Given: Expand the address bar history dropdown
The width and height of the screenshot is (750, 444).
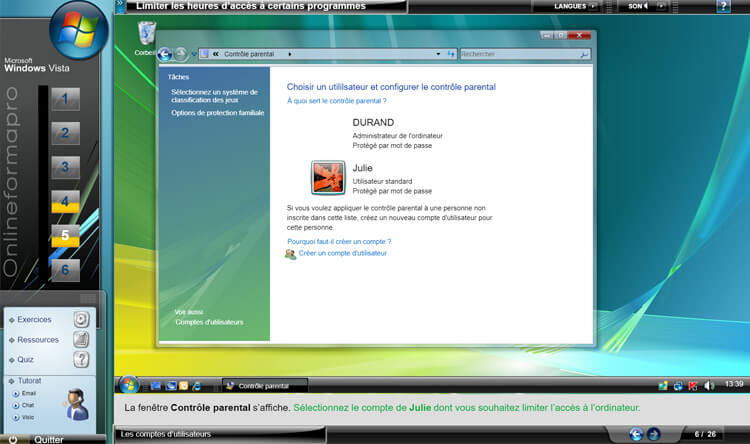Looking at the screenshot, I should (x=438, y=54).
